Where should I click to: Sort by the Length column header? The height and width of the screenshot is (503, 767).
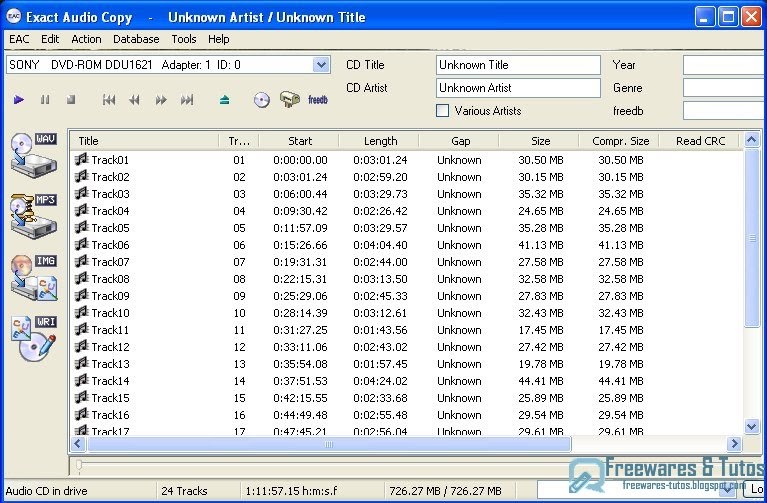point(380,141)
